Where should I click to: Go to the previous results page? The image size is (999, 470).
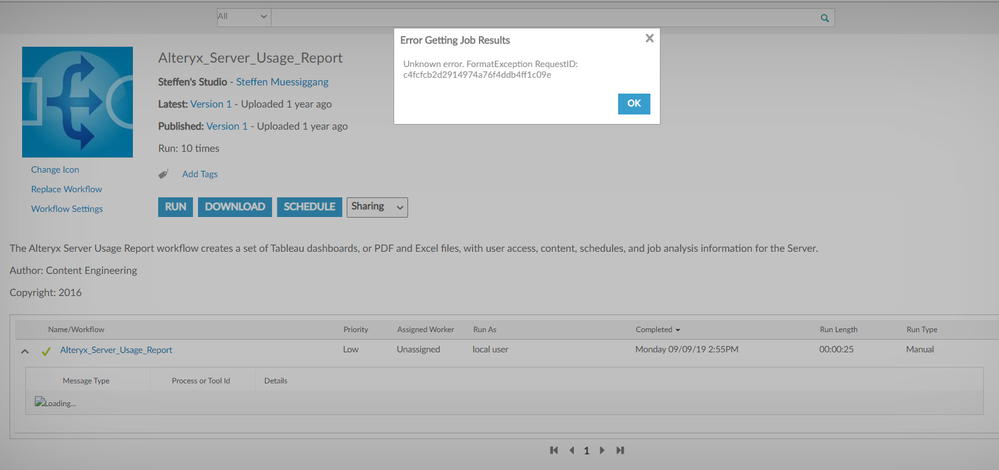pos(571,450)
